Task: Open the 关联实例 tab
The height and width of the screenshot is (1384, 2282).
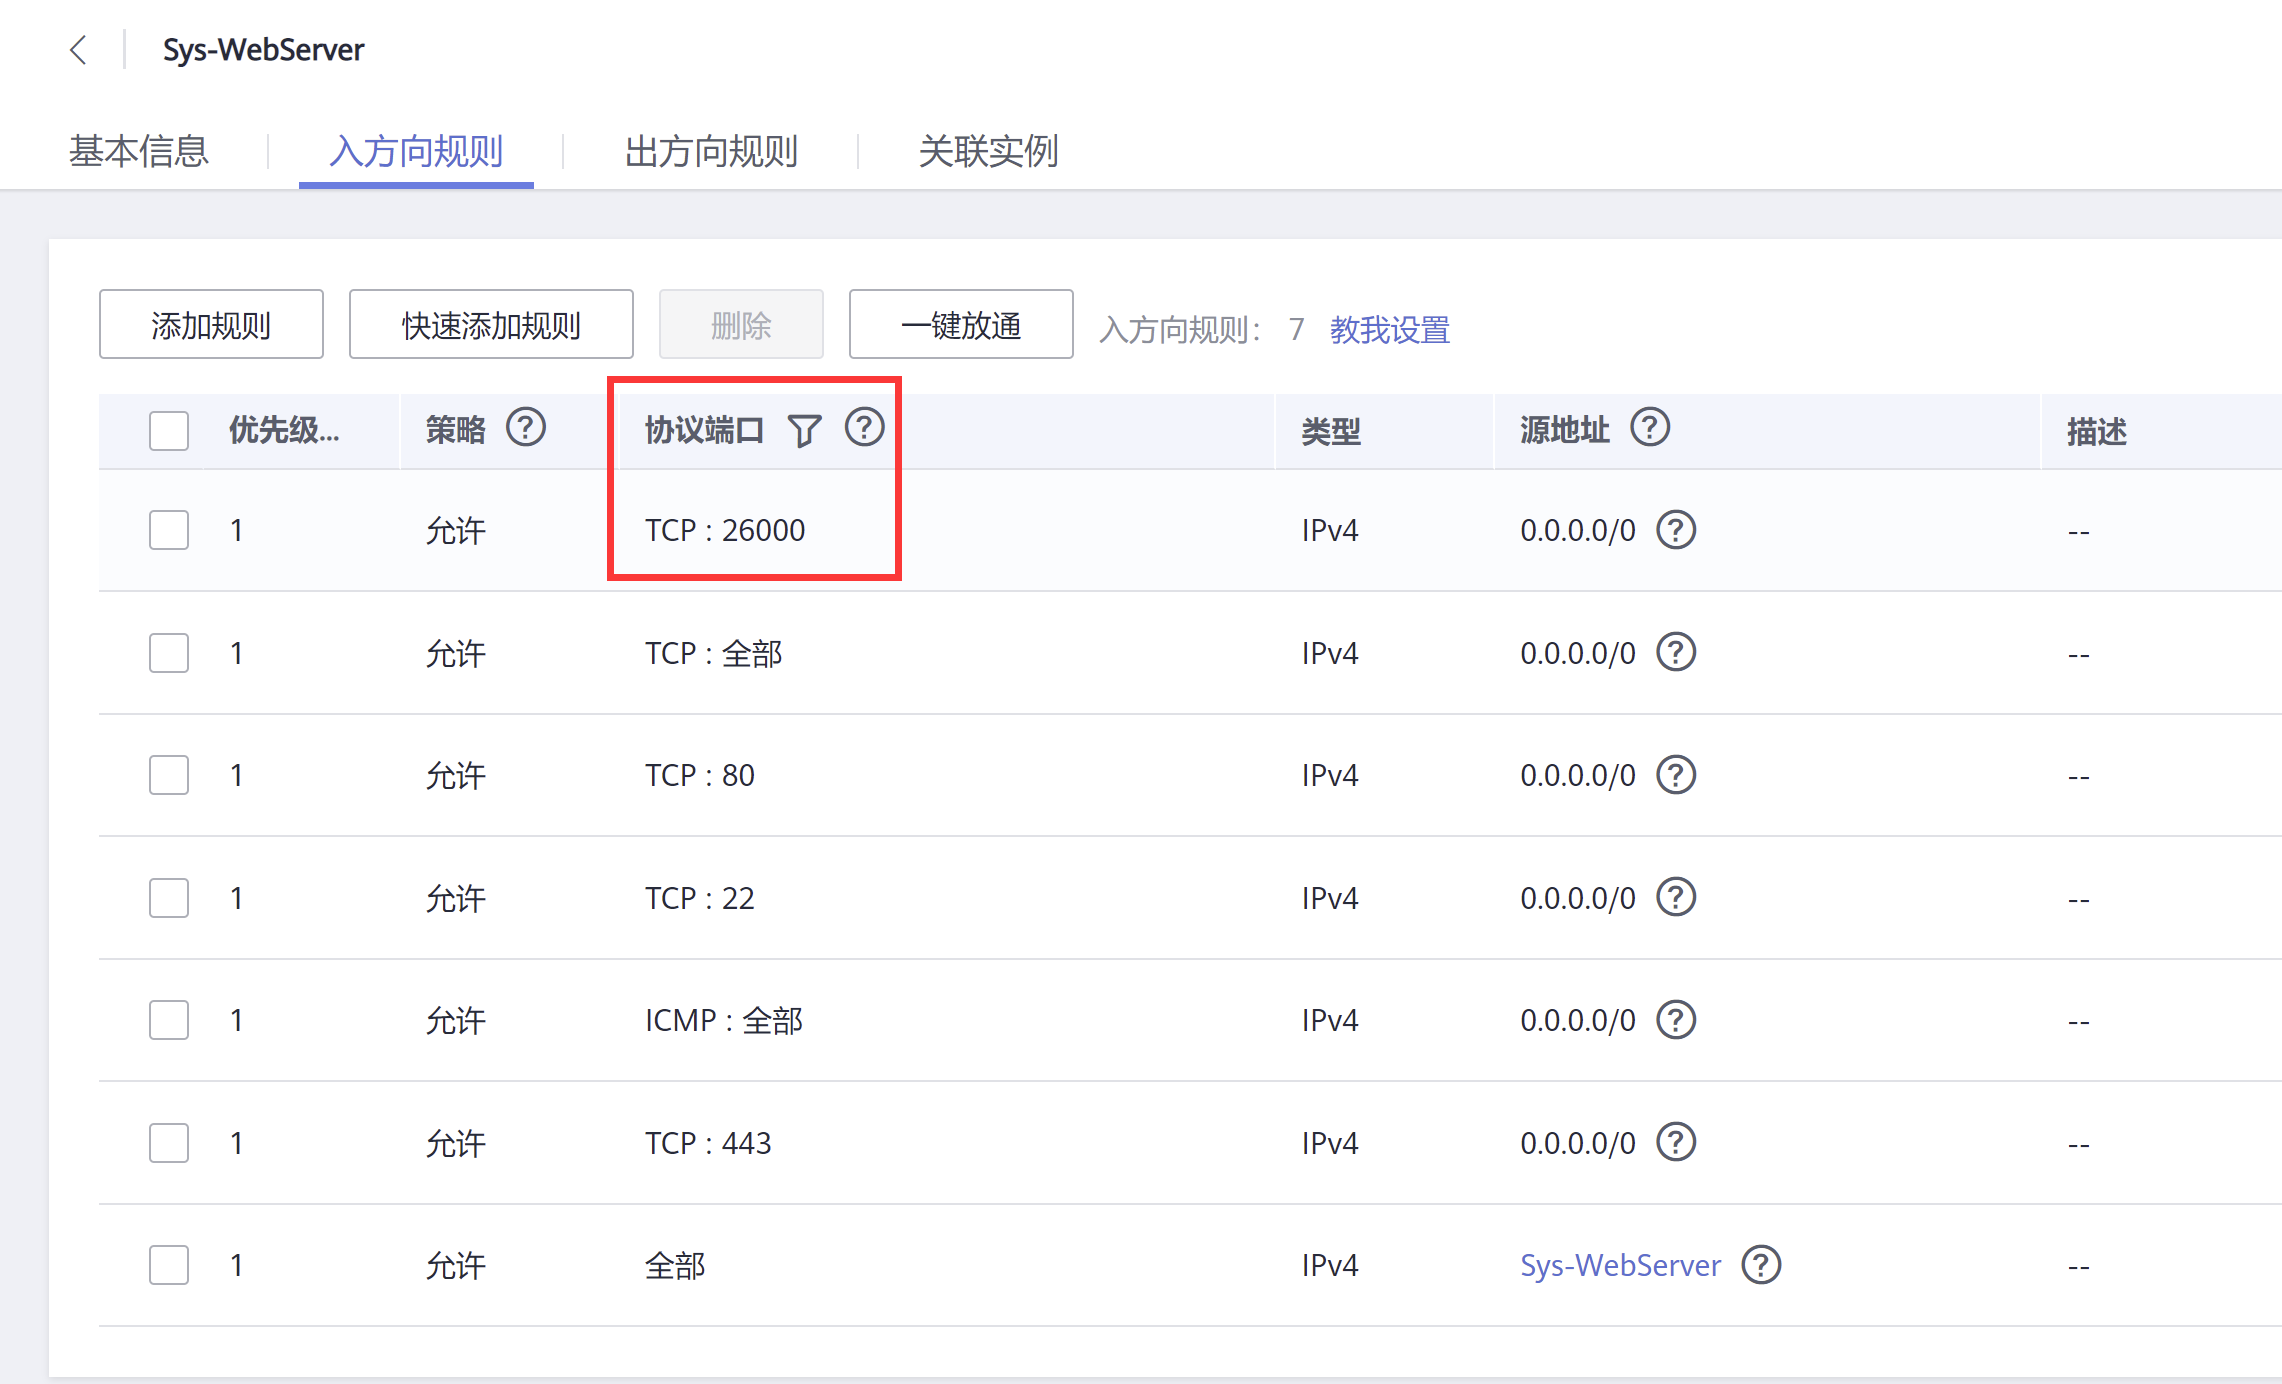Action: coord(988,152)
